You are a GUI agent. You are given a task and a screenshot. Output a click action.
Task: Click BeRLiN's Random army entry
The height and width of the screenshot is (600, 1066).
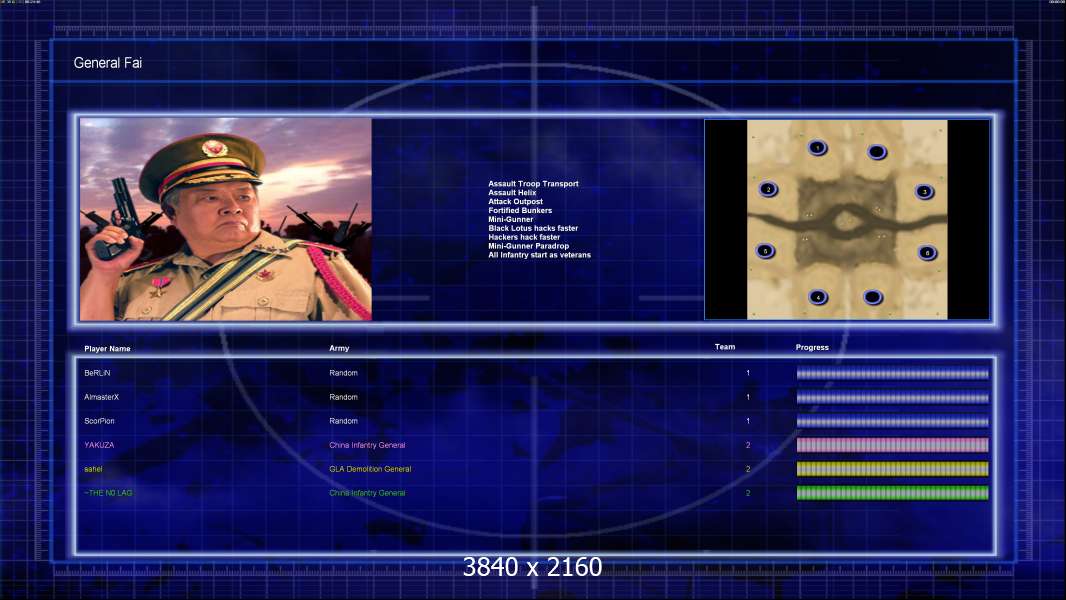pos(343,373)
